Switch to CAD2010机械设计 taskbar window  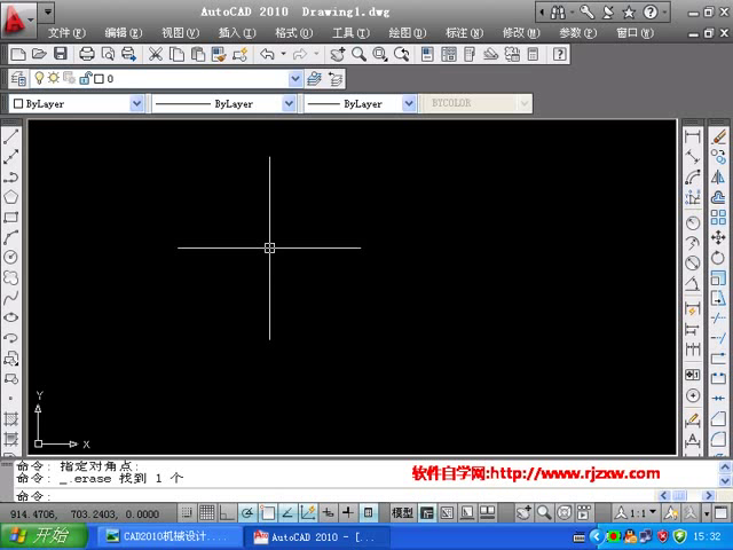169,536
